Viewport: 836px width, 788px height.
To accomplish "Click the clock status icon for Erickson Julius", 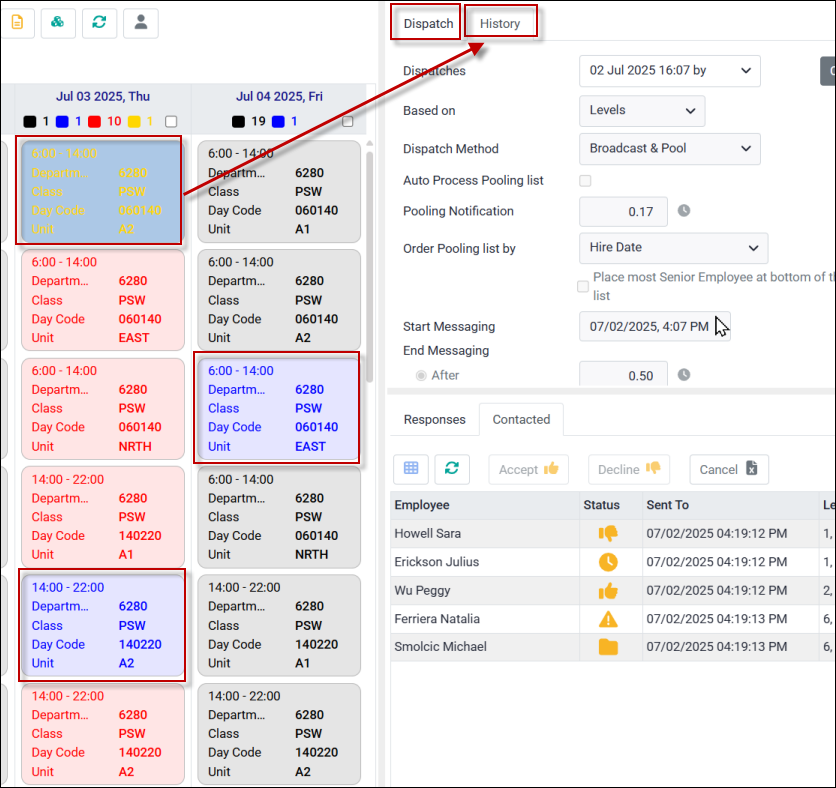I will [608, 562].
